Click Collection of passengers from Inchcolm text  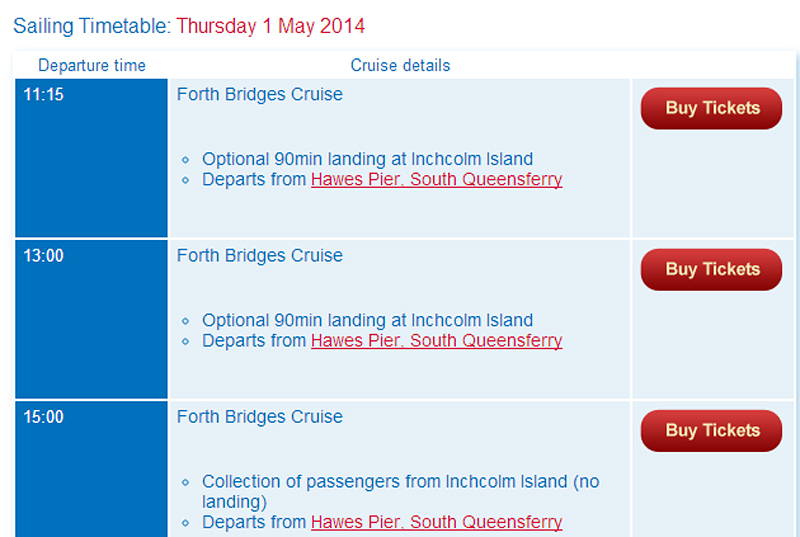click(401, 492)
